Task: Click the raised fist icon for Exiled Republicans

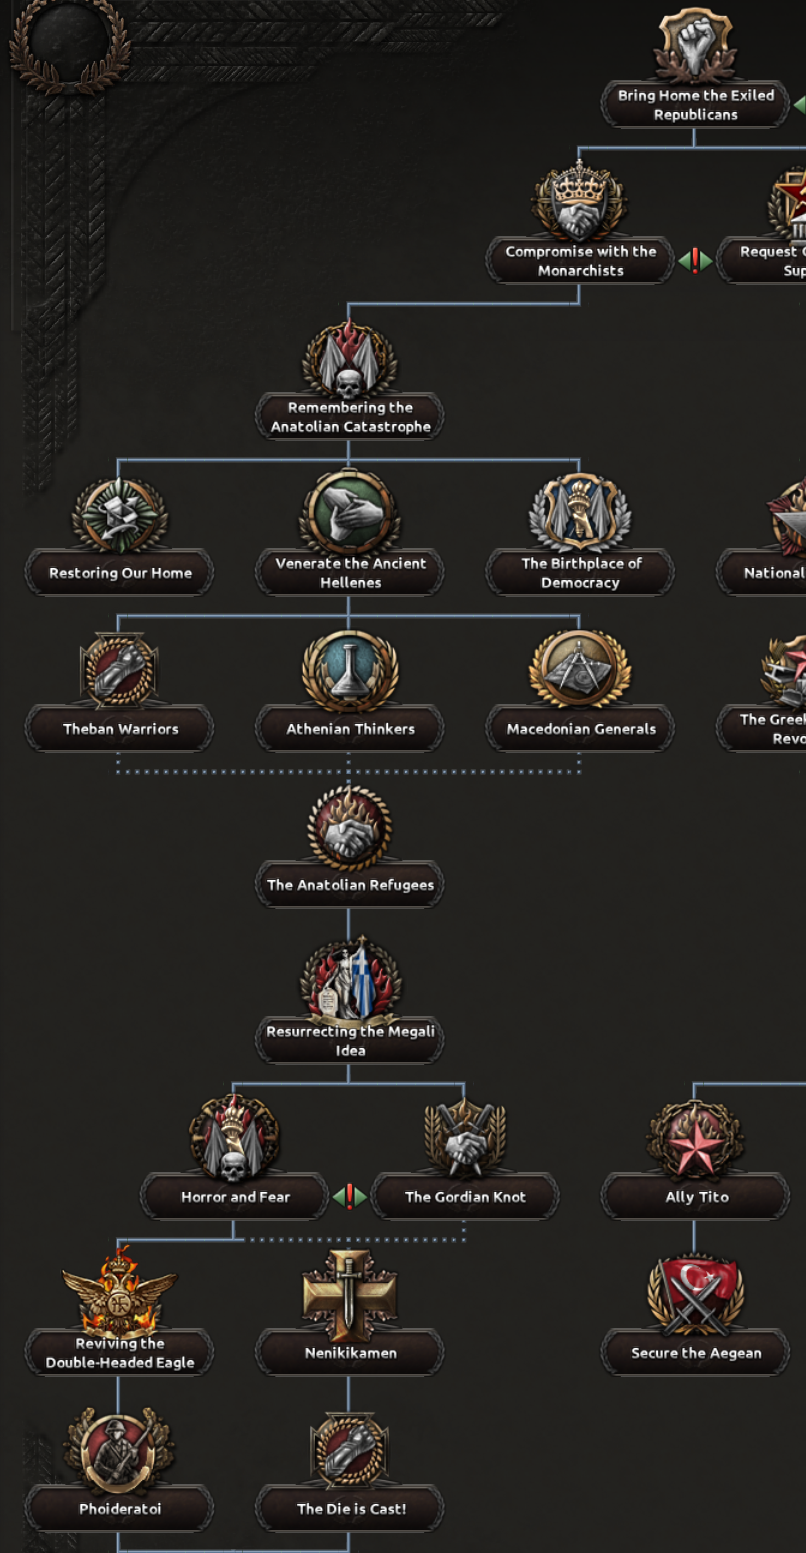Action: pyautogui.click(x=695, y=45)
